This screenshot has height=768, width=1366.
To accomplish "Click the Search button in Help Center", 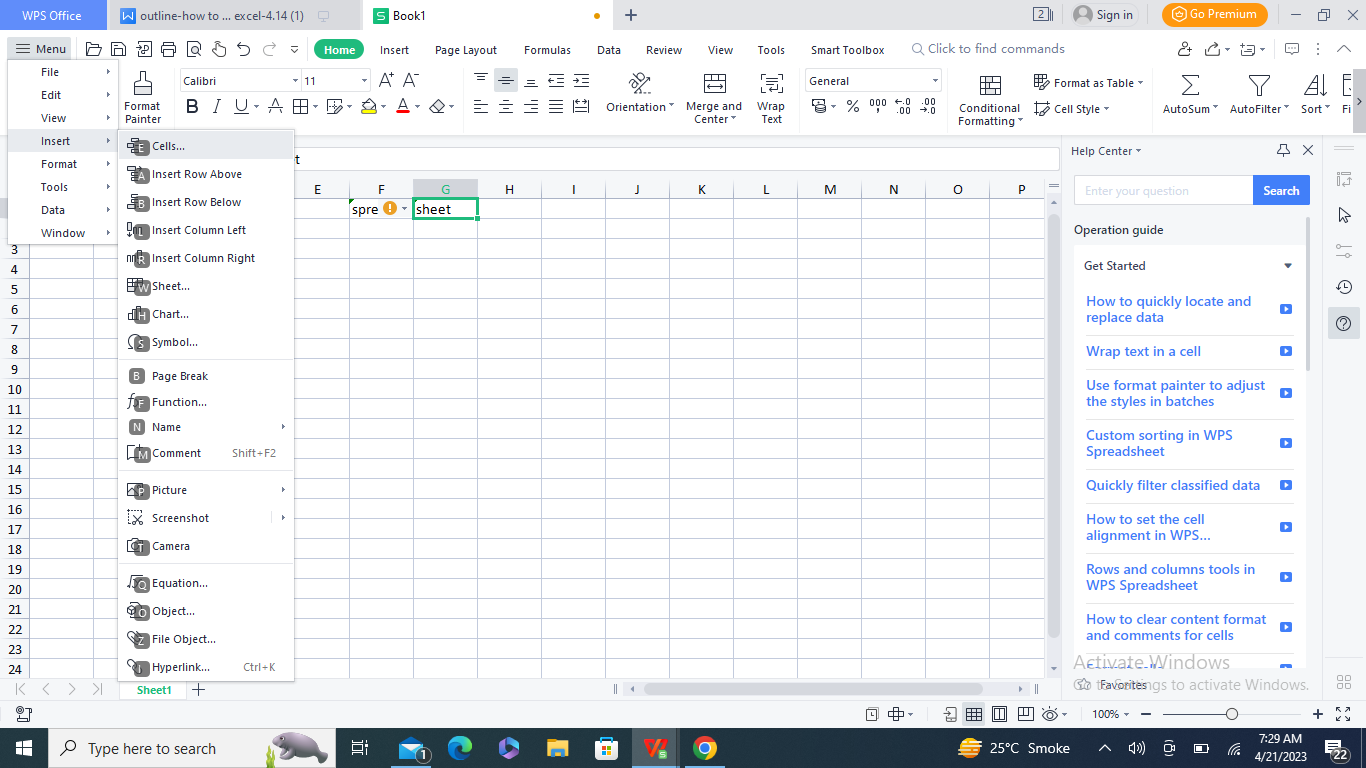I will (x=1281, y=190).
